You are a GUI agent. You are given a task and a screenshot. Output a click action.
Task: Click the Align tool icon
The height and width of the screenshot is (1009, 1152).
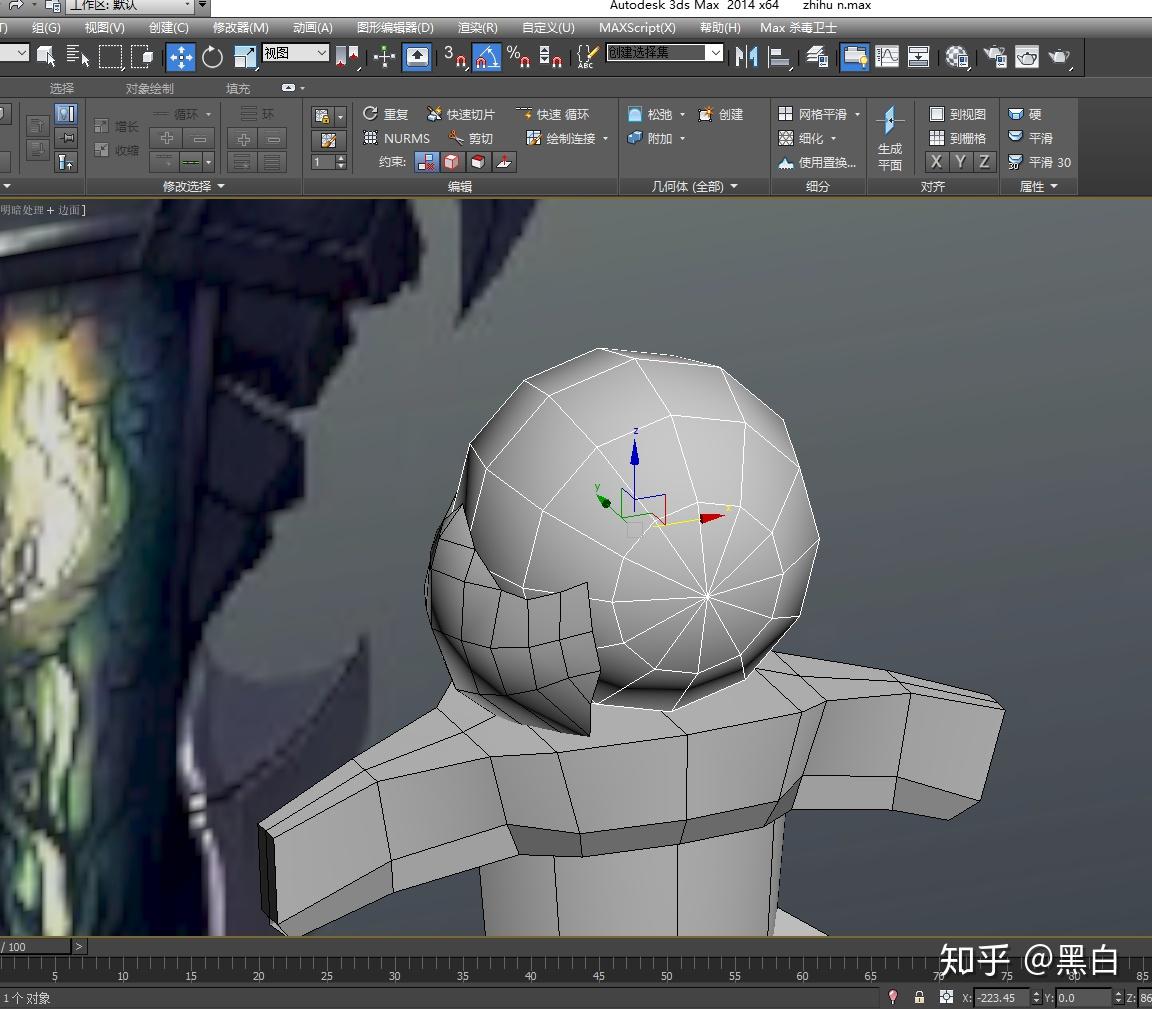779,57
